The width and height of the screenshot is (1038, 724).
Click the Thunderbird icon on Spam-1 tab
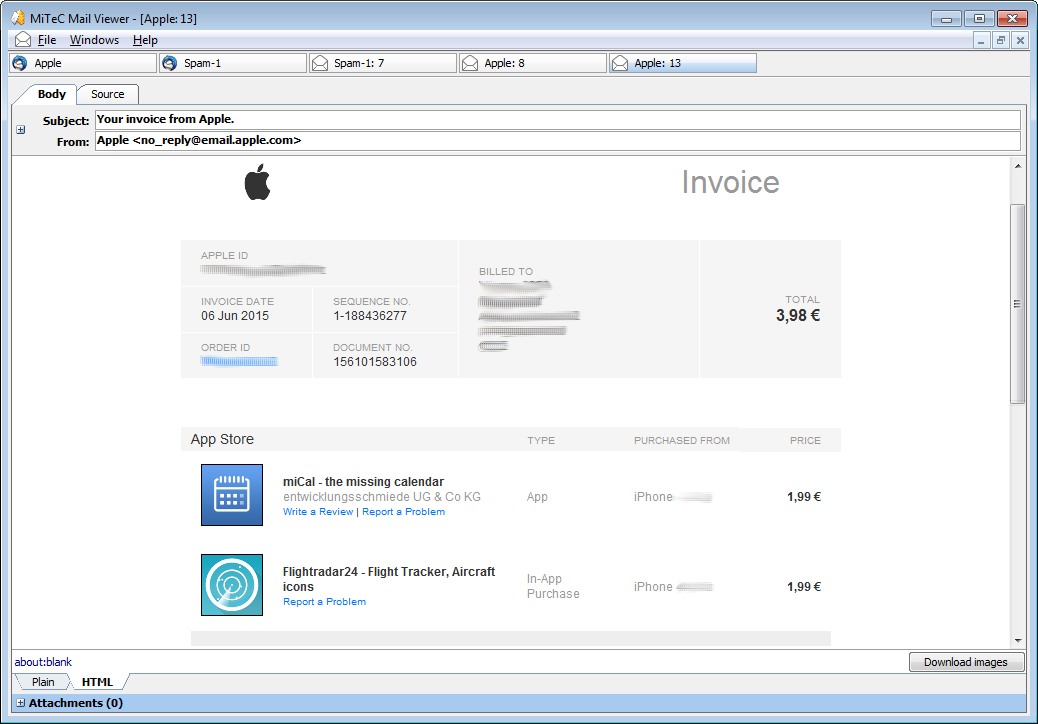pyautogui.click(x=169, y=63)
